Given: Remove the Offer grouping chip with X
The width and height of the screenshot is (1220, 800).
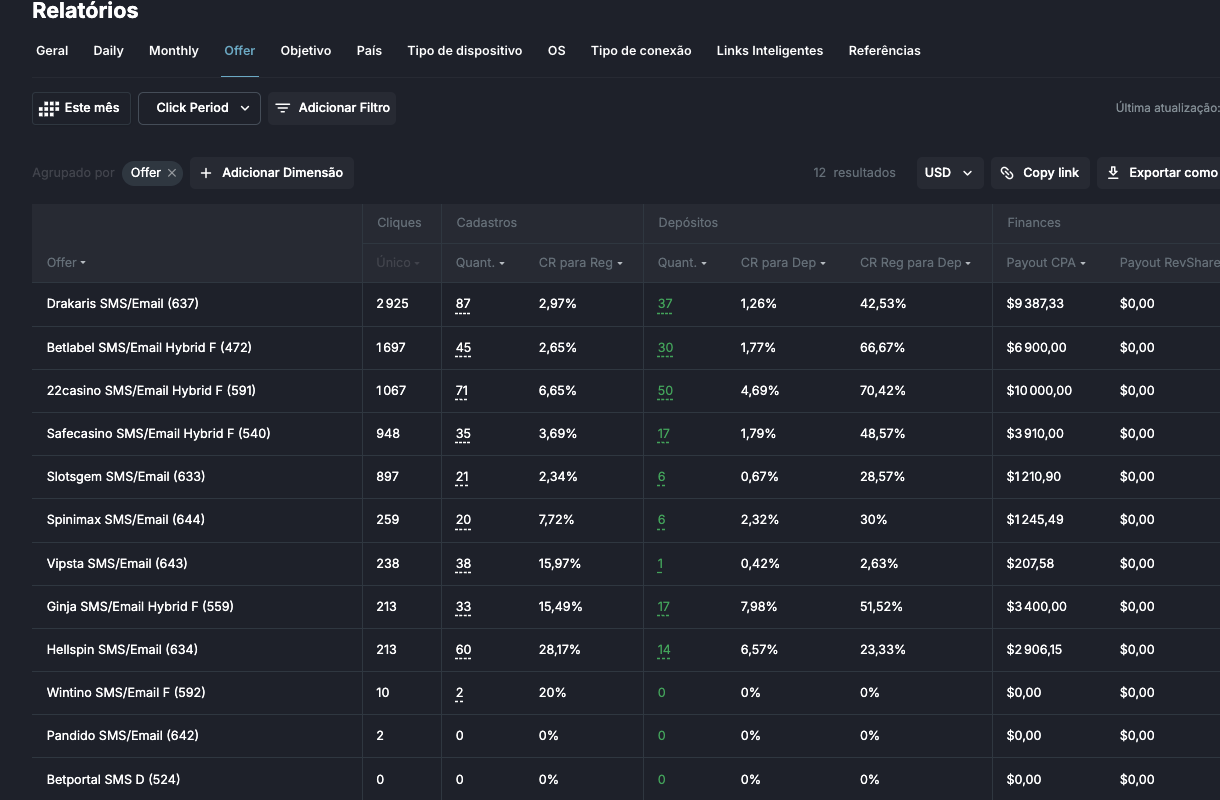Looking at the screenshot, I should [x=172, y=173].
